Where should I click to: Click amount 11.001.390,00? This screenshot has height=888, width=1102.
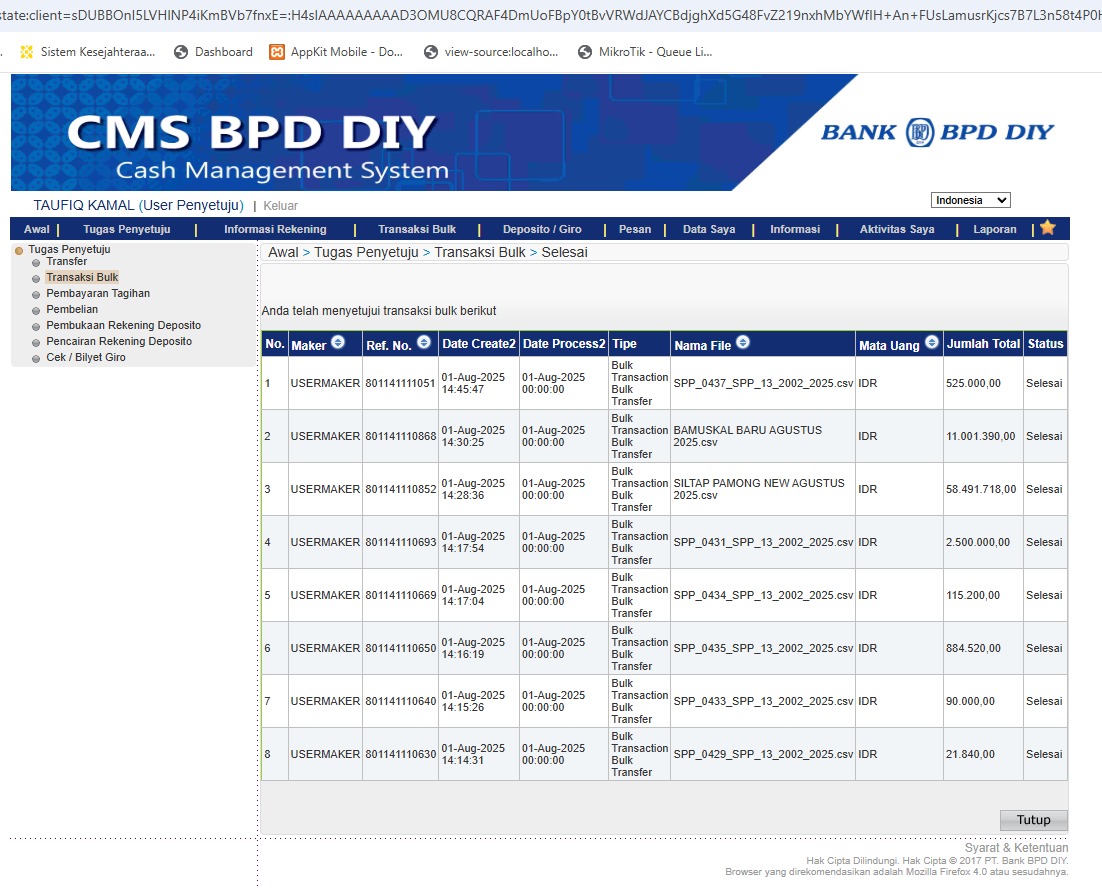980,436
